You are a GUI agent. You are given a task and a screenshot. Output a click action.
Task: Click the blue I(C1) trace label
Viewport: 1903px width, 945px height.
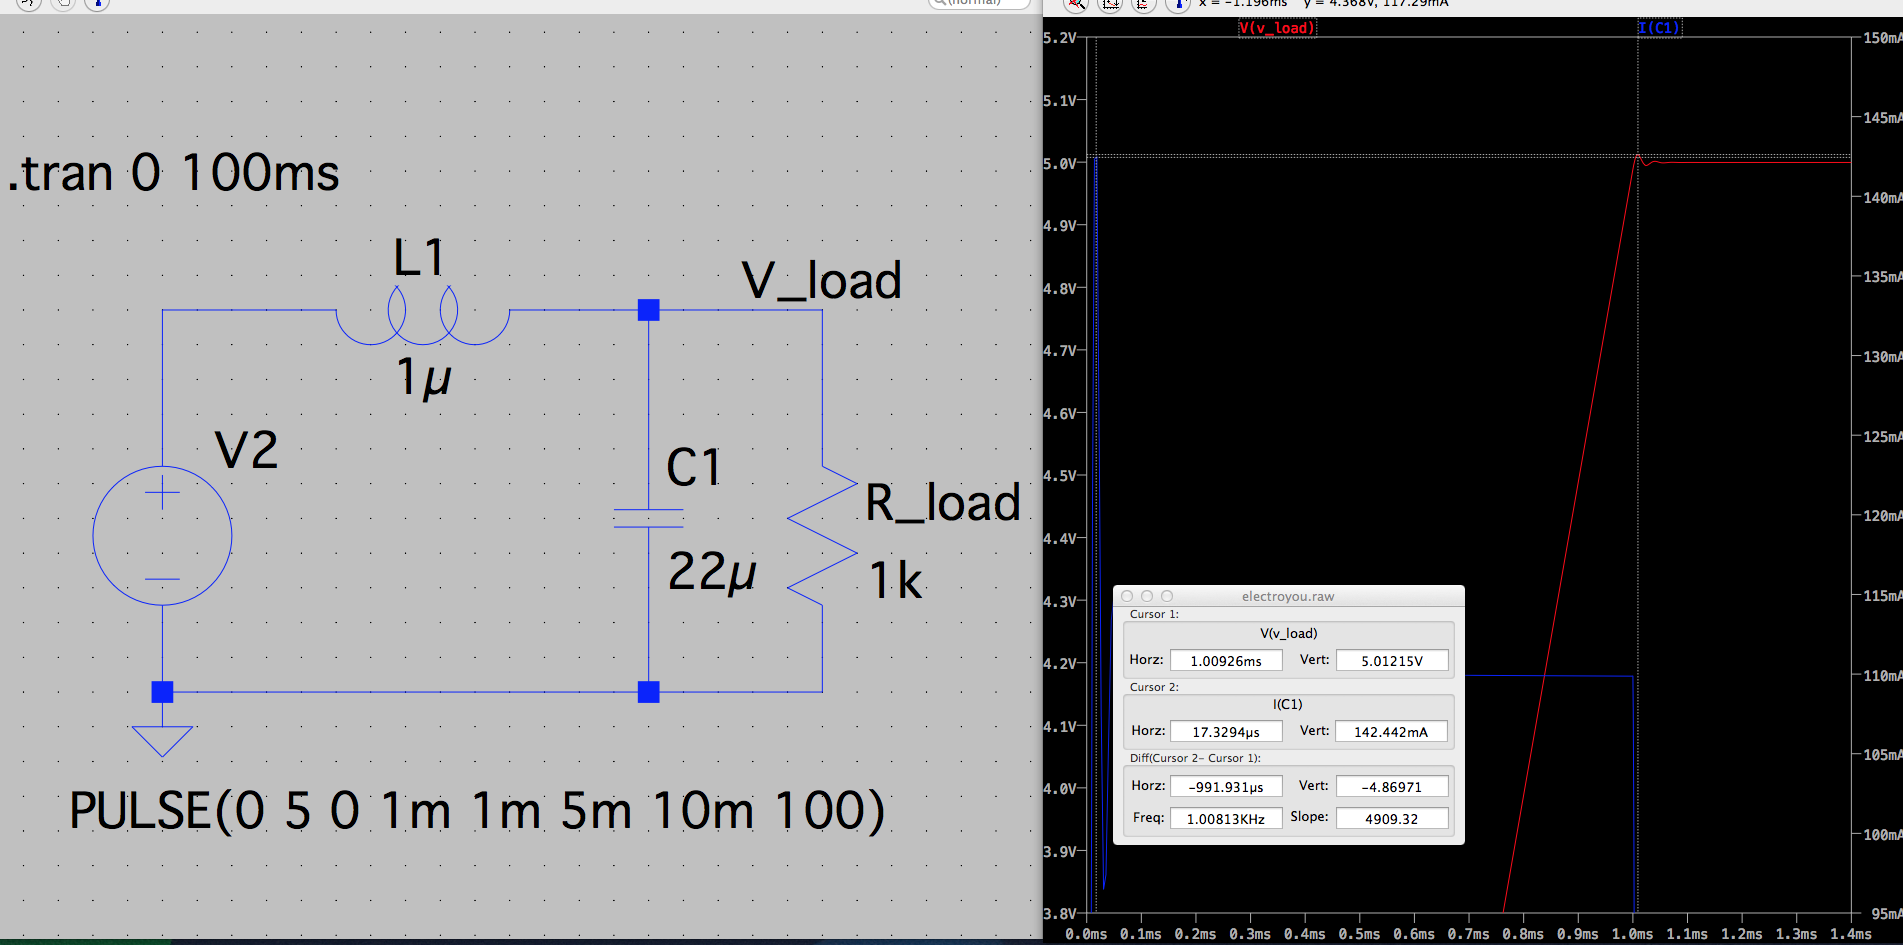(1659, 28)
